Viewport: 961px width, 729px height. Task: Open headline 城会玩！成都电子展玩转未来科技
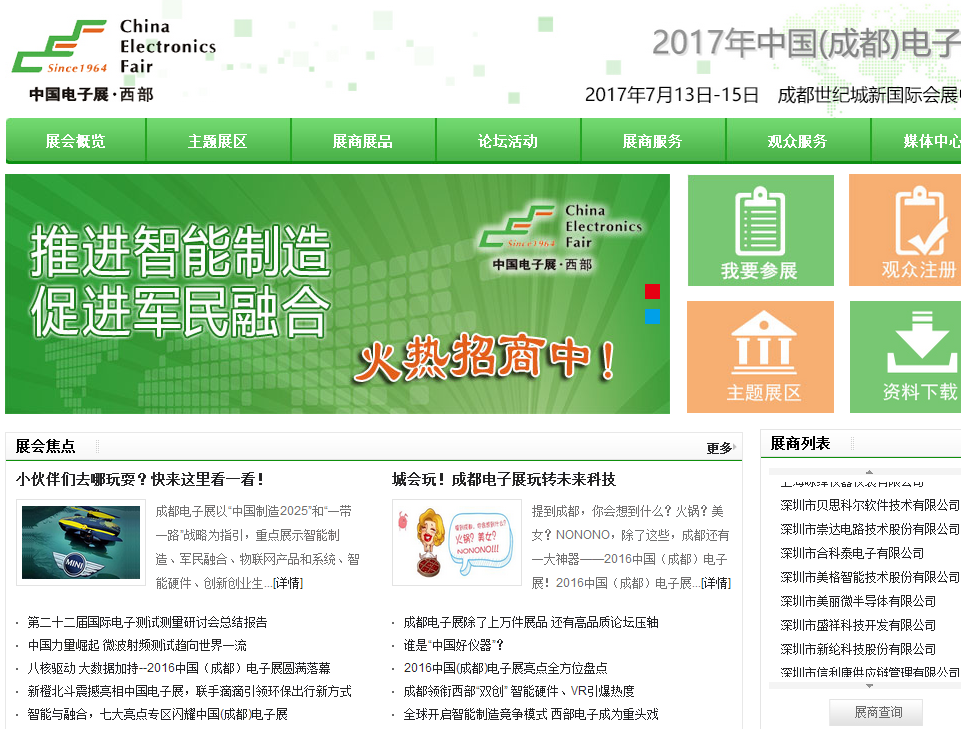(x=504, y=479)
